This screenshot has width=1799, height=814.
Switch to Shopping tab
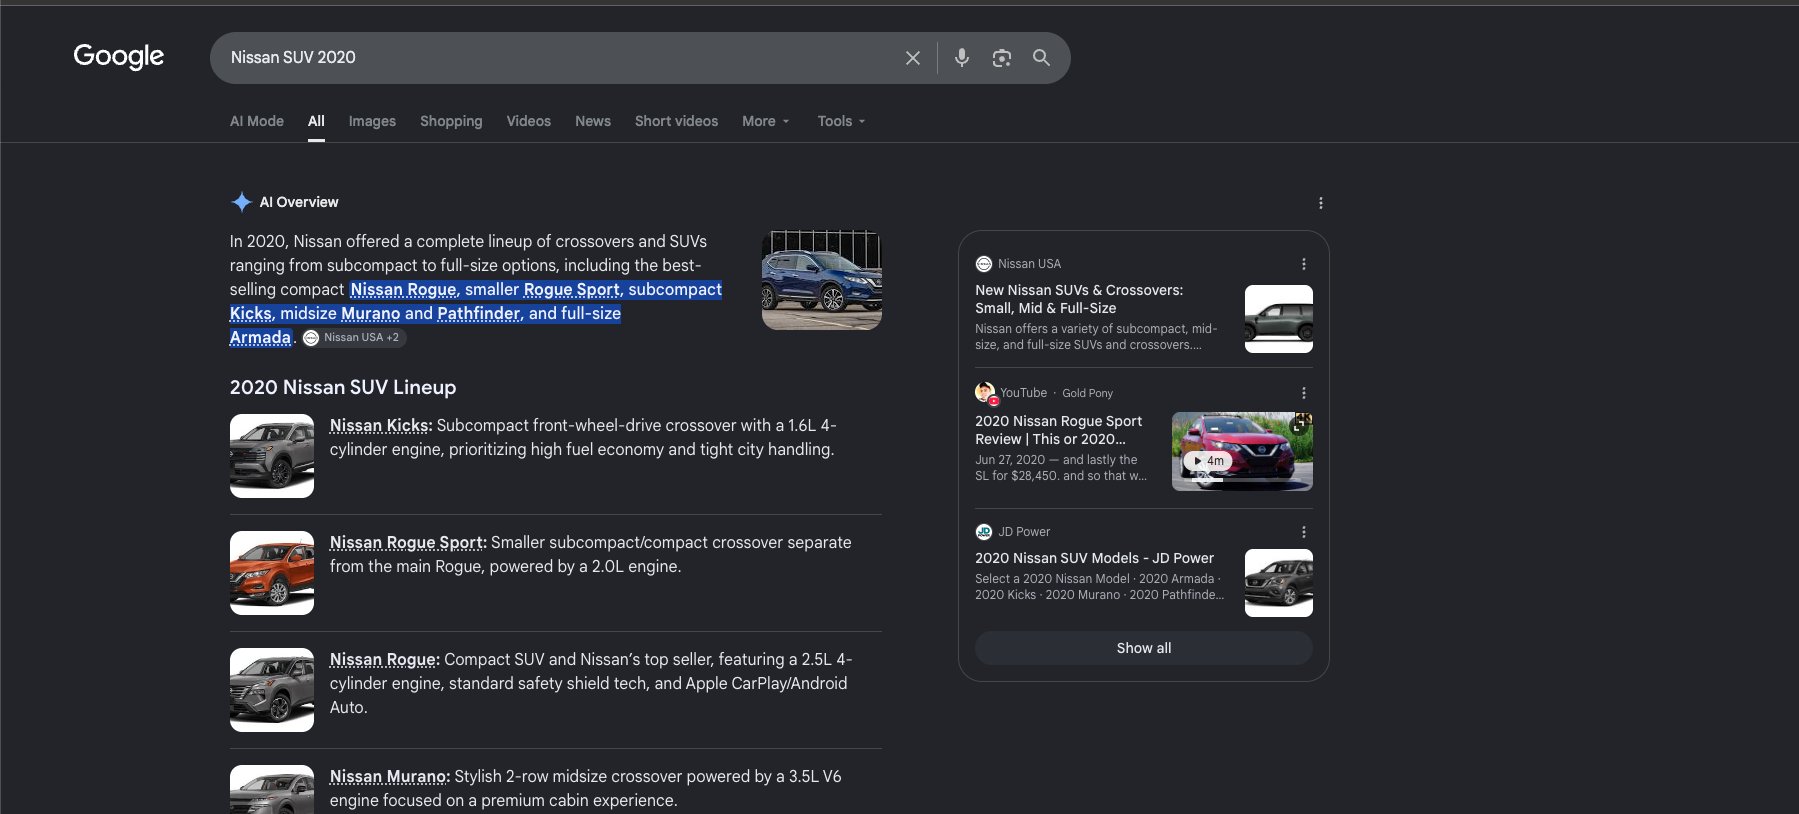click(451, 121)
